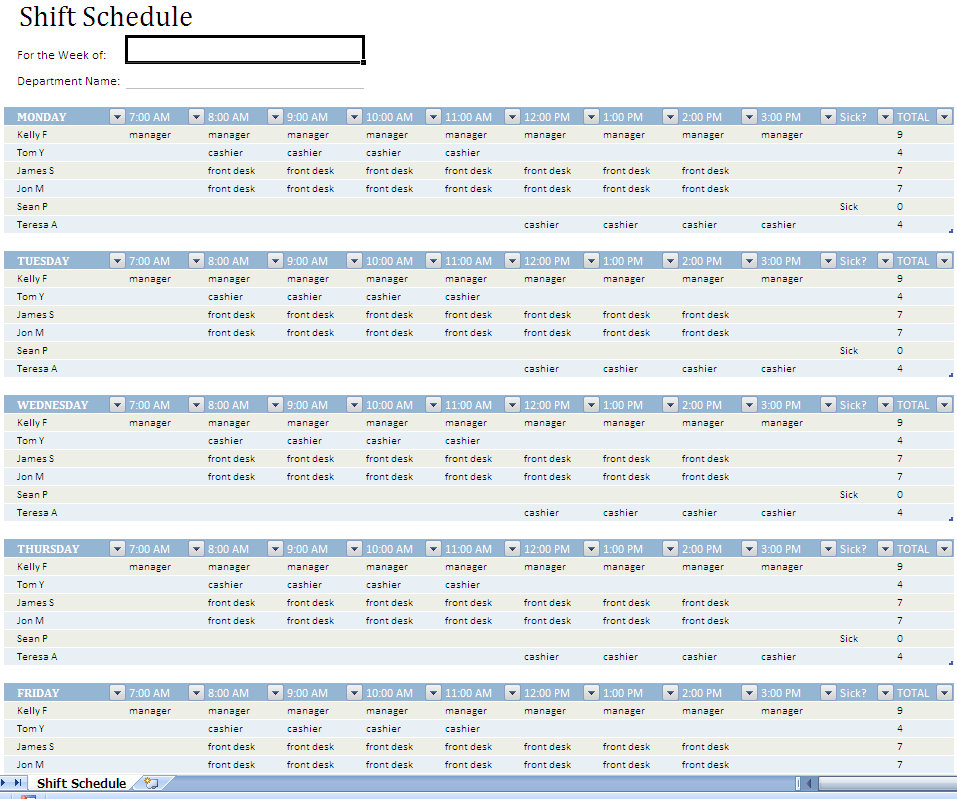The image size is (957, 799).
Task: Expand Thursday's 12:00 PM filter arrow
Action: click(591, 549)
